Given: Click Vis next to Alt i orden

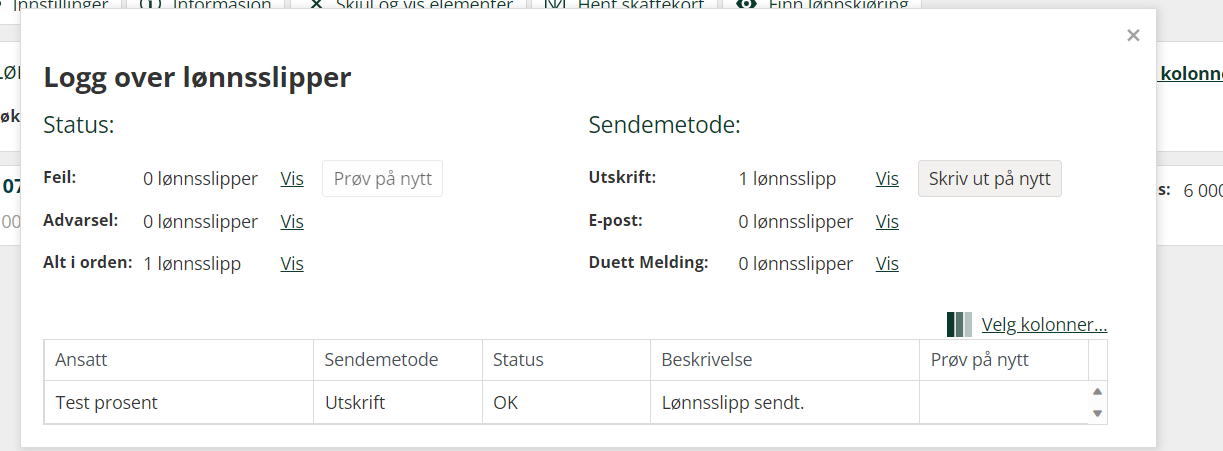Looking at the screenshot, I should pyautogui.click(x=292, y=263).
